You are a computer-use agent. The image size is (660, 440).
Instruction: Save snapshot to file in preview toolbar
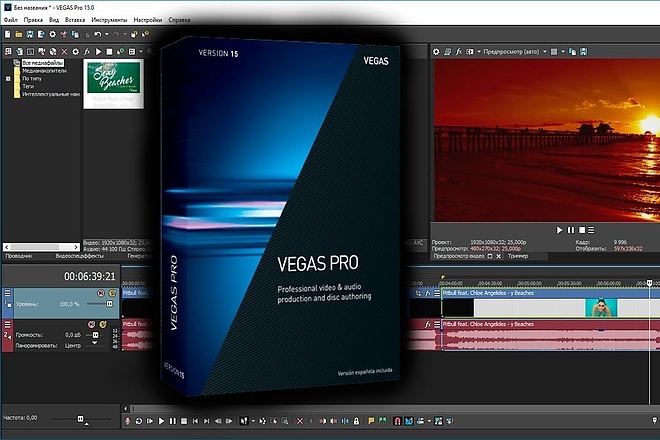coord(583,51)
